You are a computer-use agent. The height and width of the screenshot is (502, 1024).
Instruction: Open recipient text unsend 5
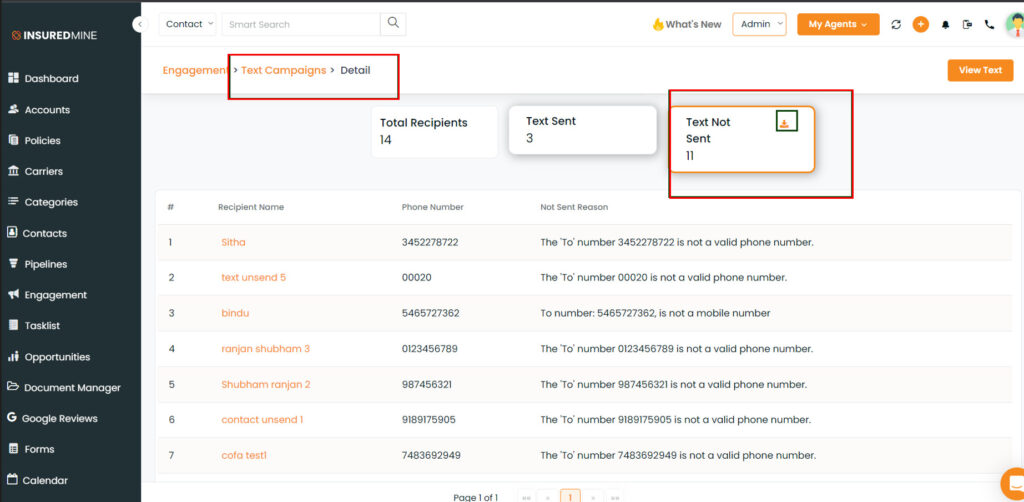point(253,277)
